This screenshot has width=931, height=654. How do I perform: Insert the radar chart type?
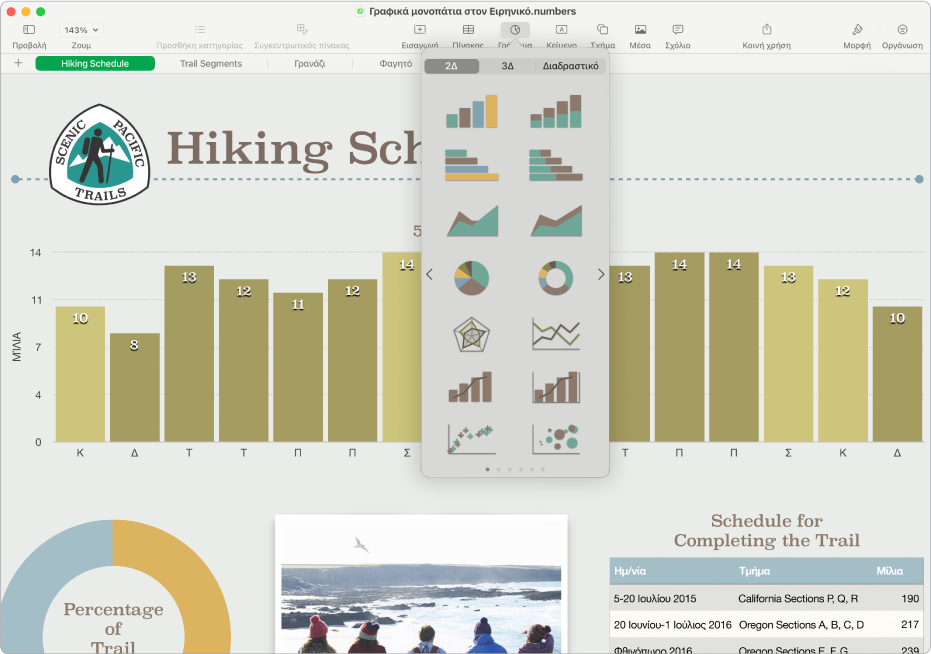coord(471,334)
